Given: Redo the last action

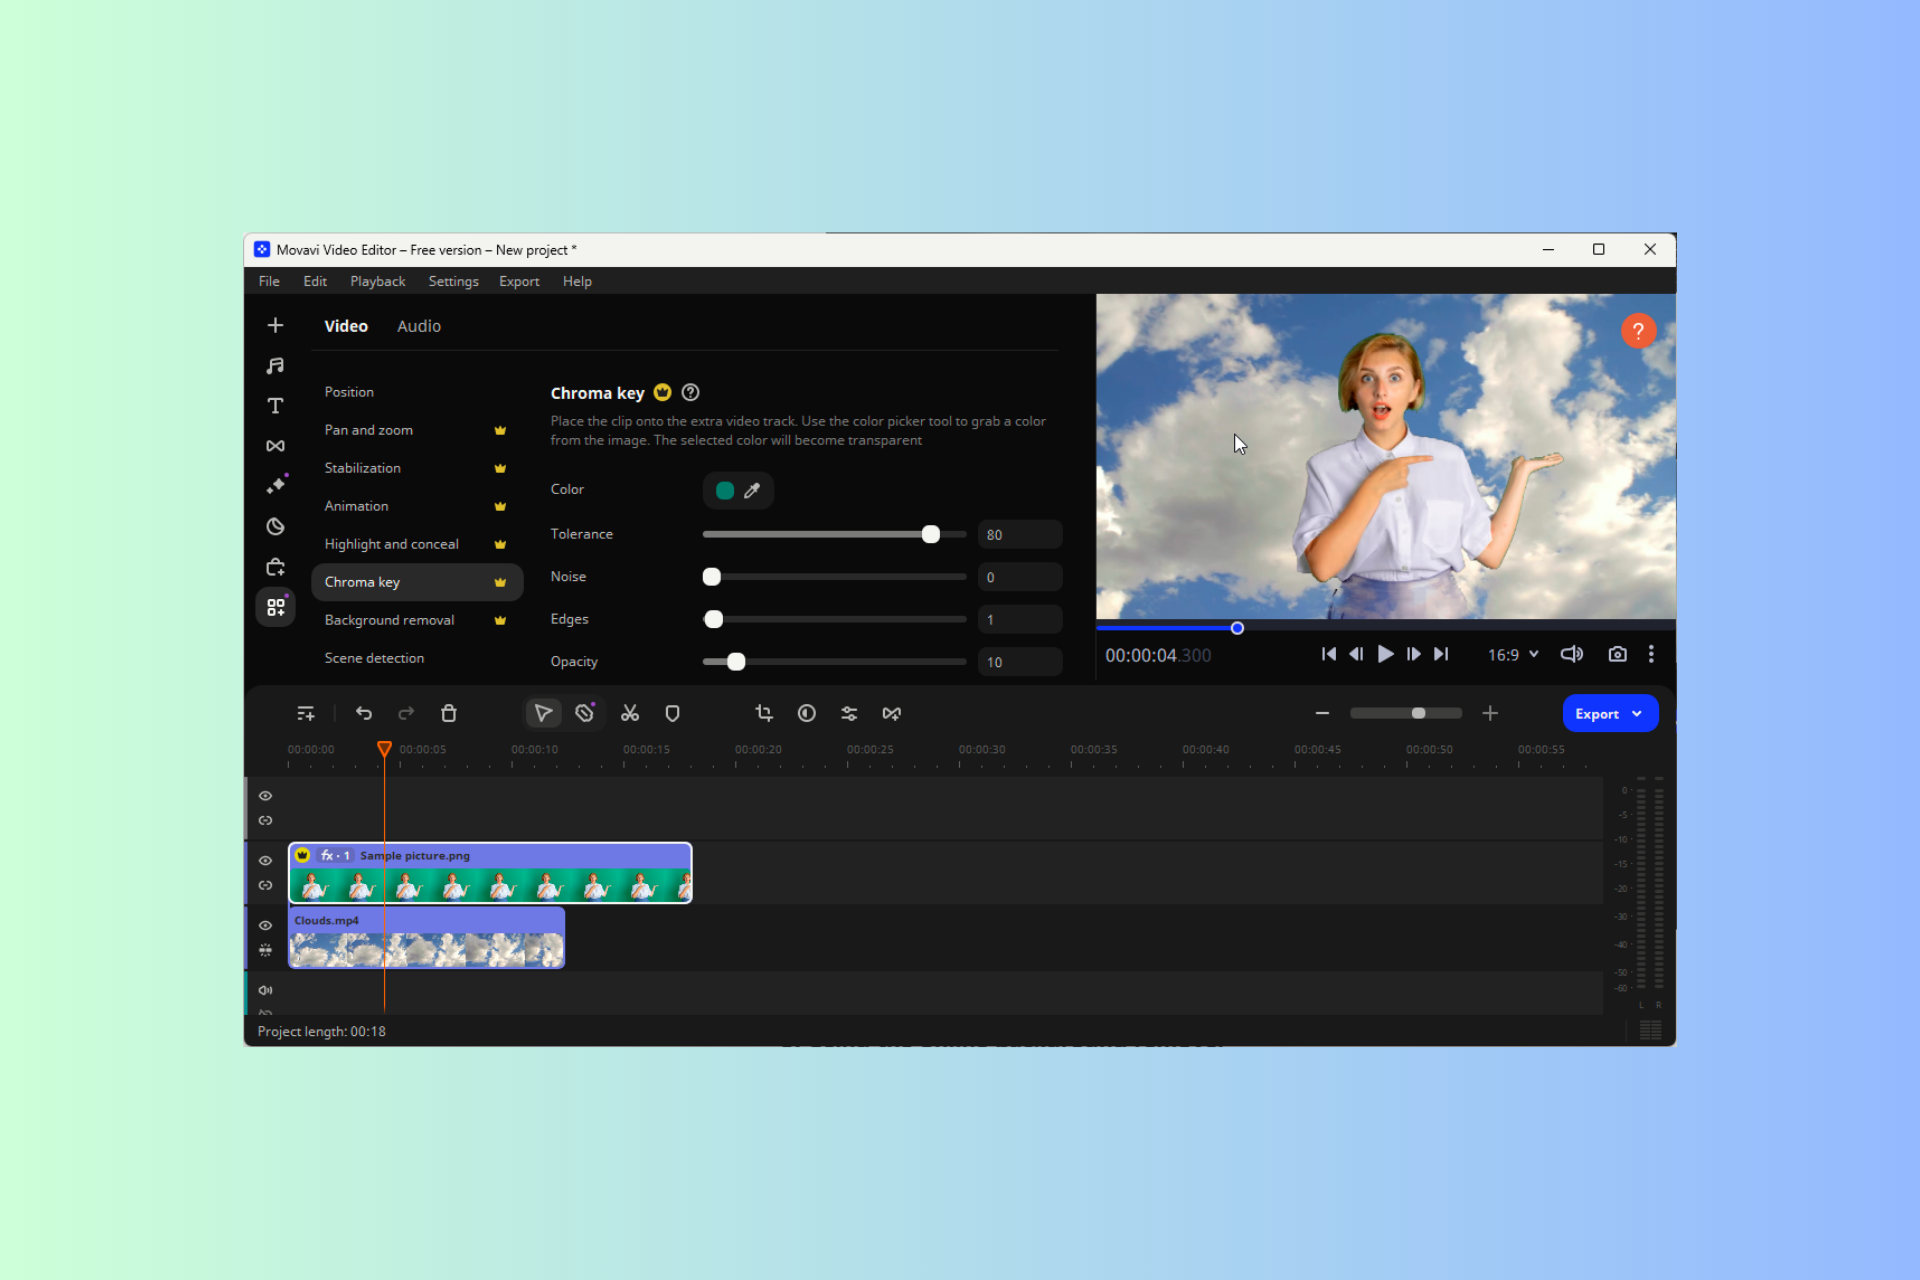Looking at the screenshot, I should click(x=406, y=713).
